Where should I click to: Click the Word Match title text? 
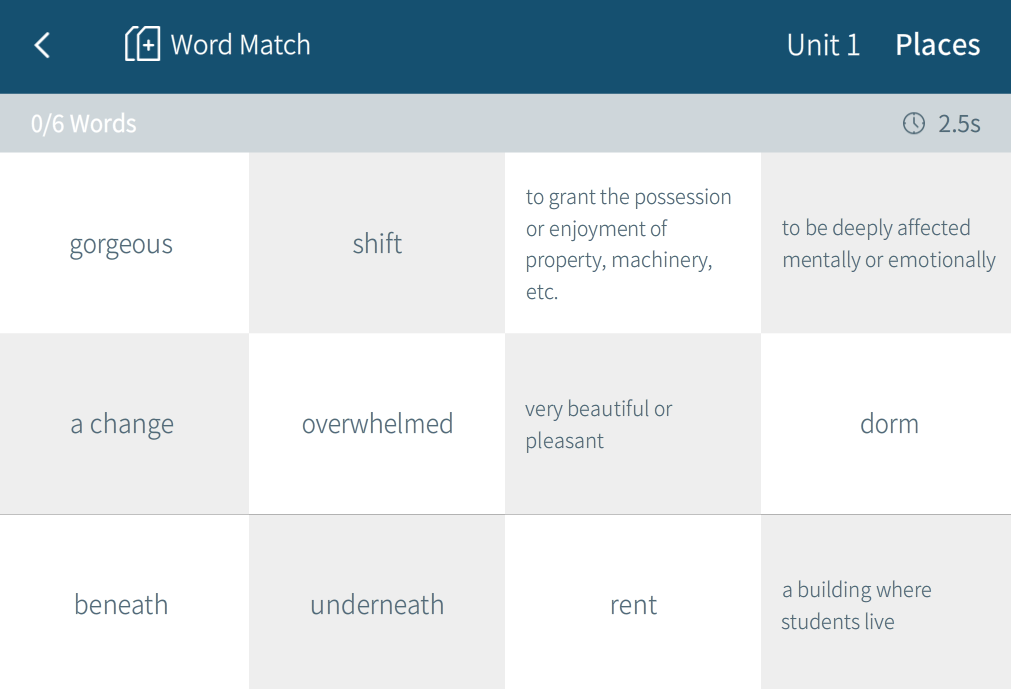(241, 45)
